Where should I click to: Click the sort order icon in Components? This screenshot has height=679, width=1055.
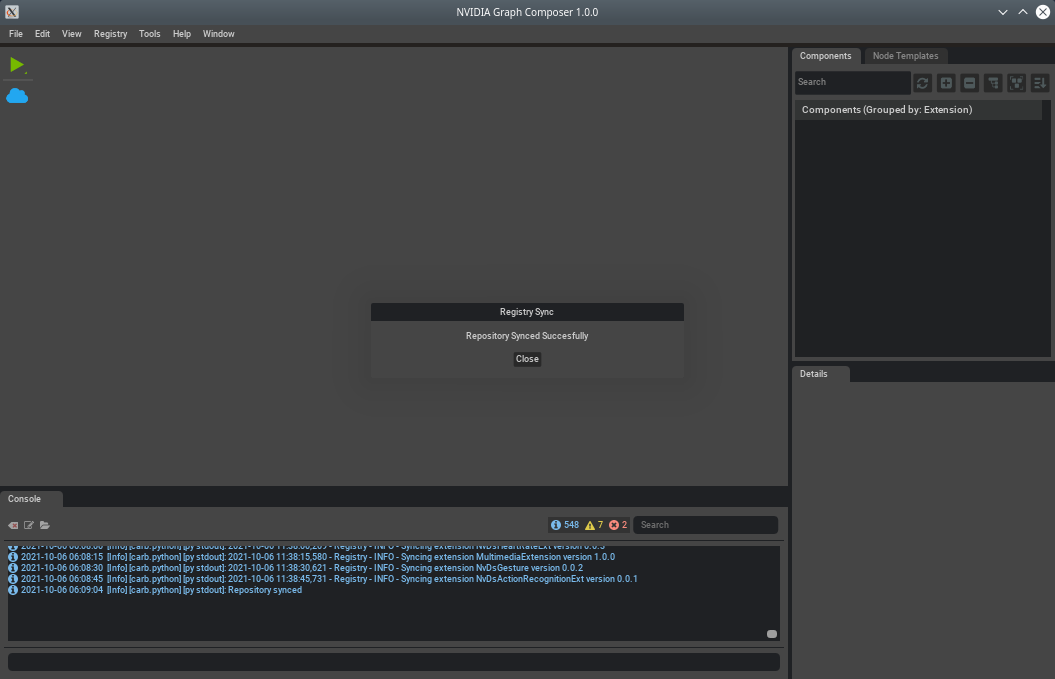tap(1040, 83)
